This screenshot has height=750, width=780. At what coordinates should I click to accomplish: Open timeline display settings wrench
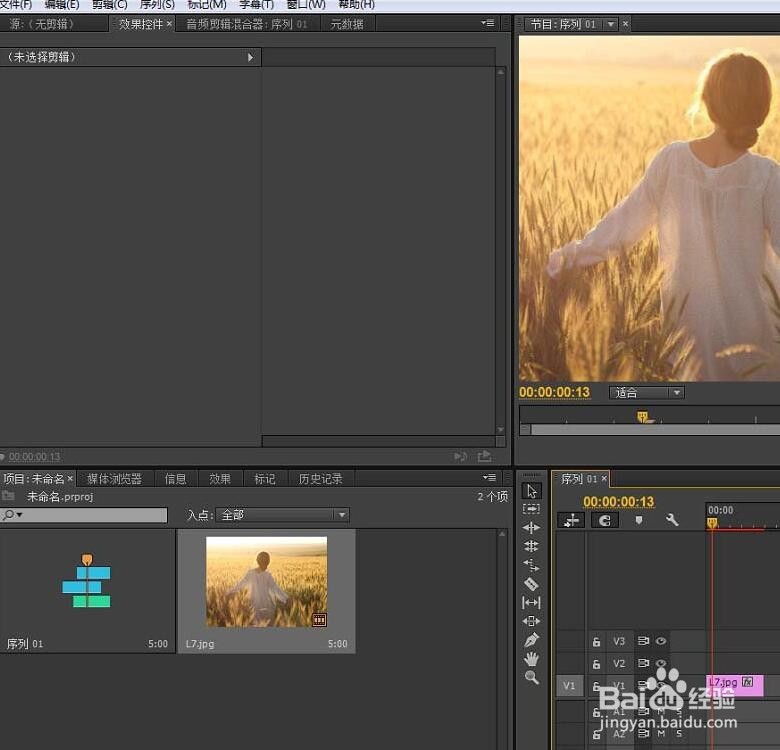(x=672, y=520)
